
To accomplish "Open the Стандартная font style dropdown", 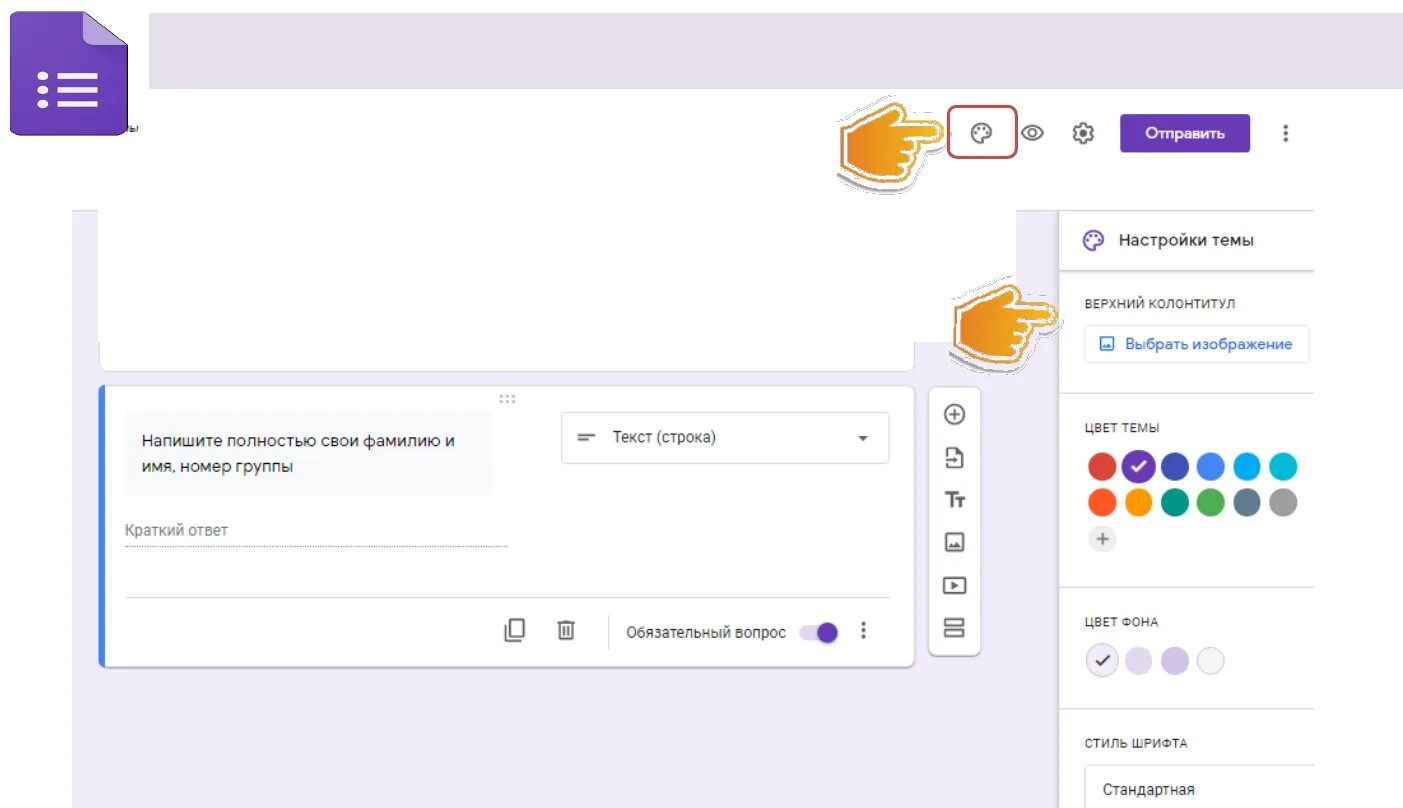I will tap(1199, 789).
